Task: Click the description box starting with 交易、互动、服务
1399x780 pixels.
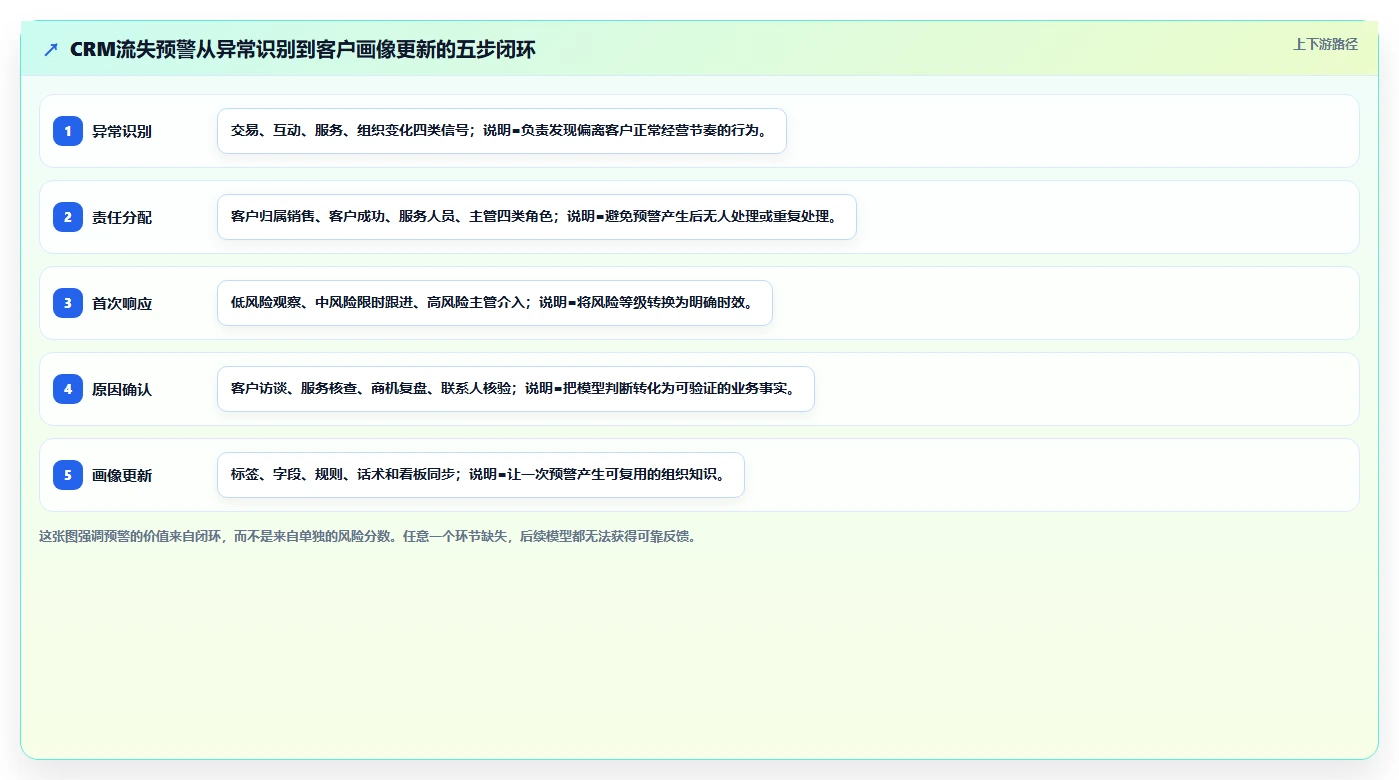Action: (502, 131)
